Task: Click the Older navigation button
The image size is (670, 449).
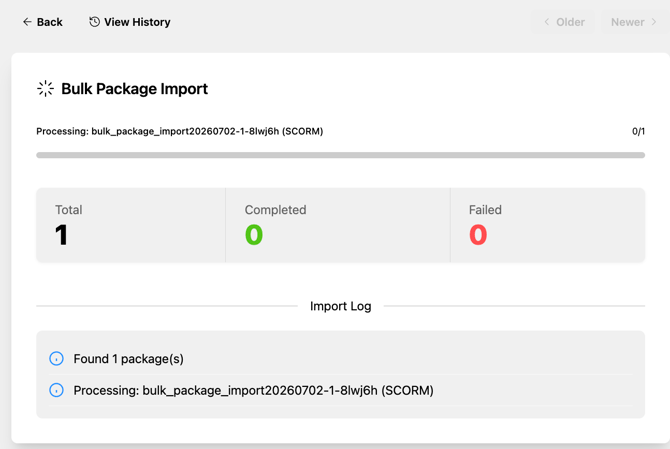Action: pos(563,22)
